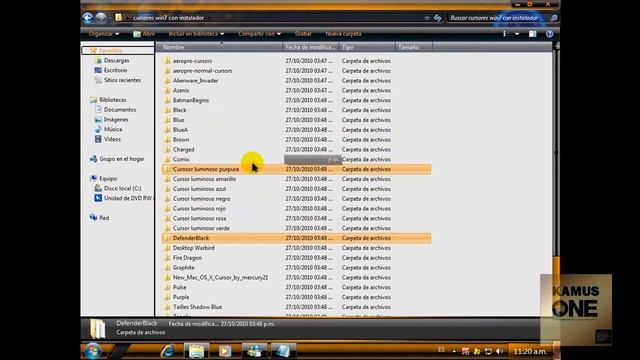This screenshot has width=640, height=360.
Task: Sort by the Tipo column header
Action: tap(367, 47)
